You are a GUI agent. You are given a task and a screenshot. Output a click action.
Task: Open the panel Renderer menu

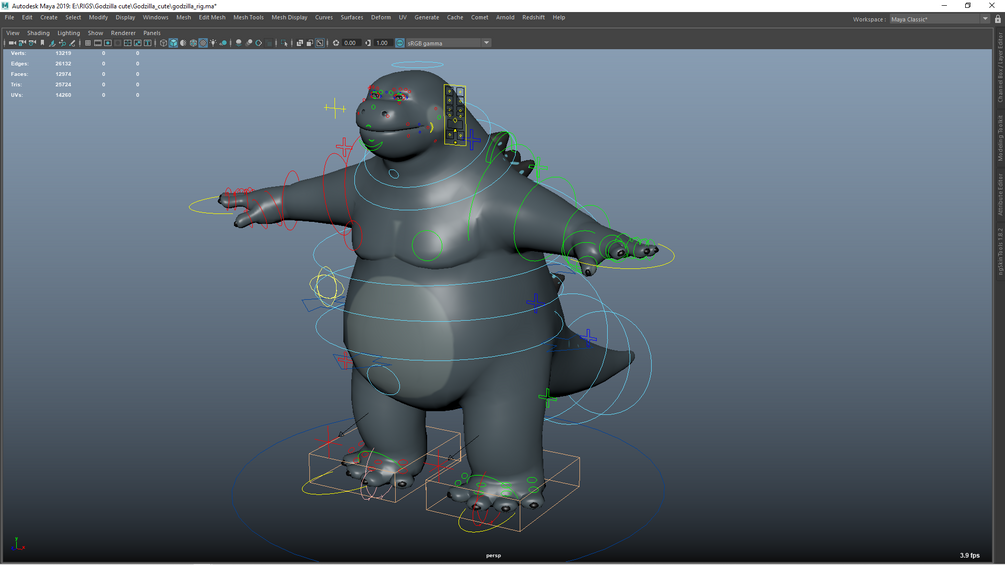pos(123,33)
